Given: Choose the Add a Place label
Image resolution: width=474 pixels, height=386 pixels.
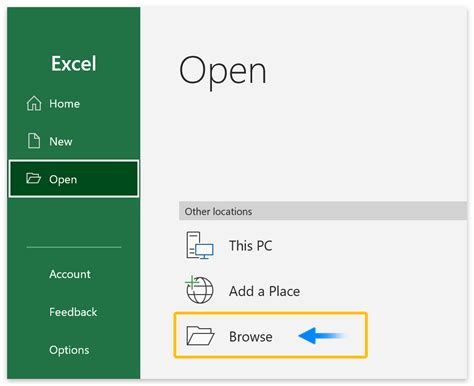Looking at the screenshot, I should (264, 291).
